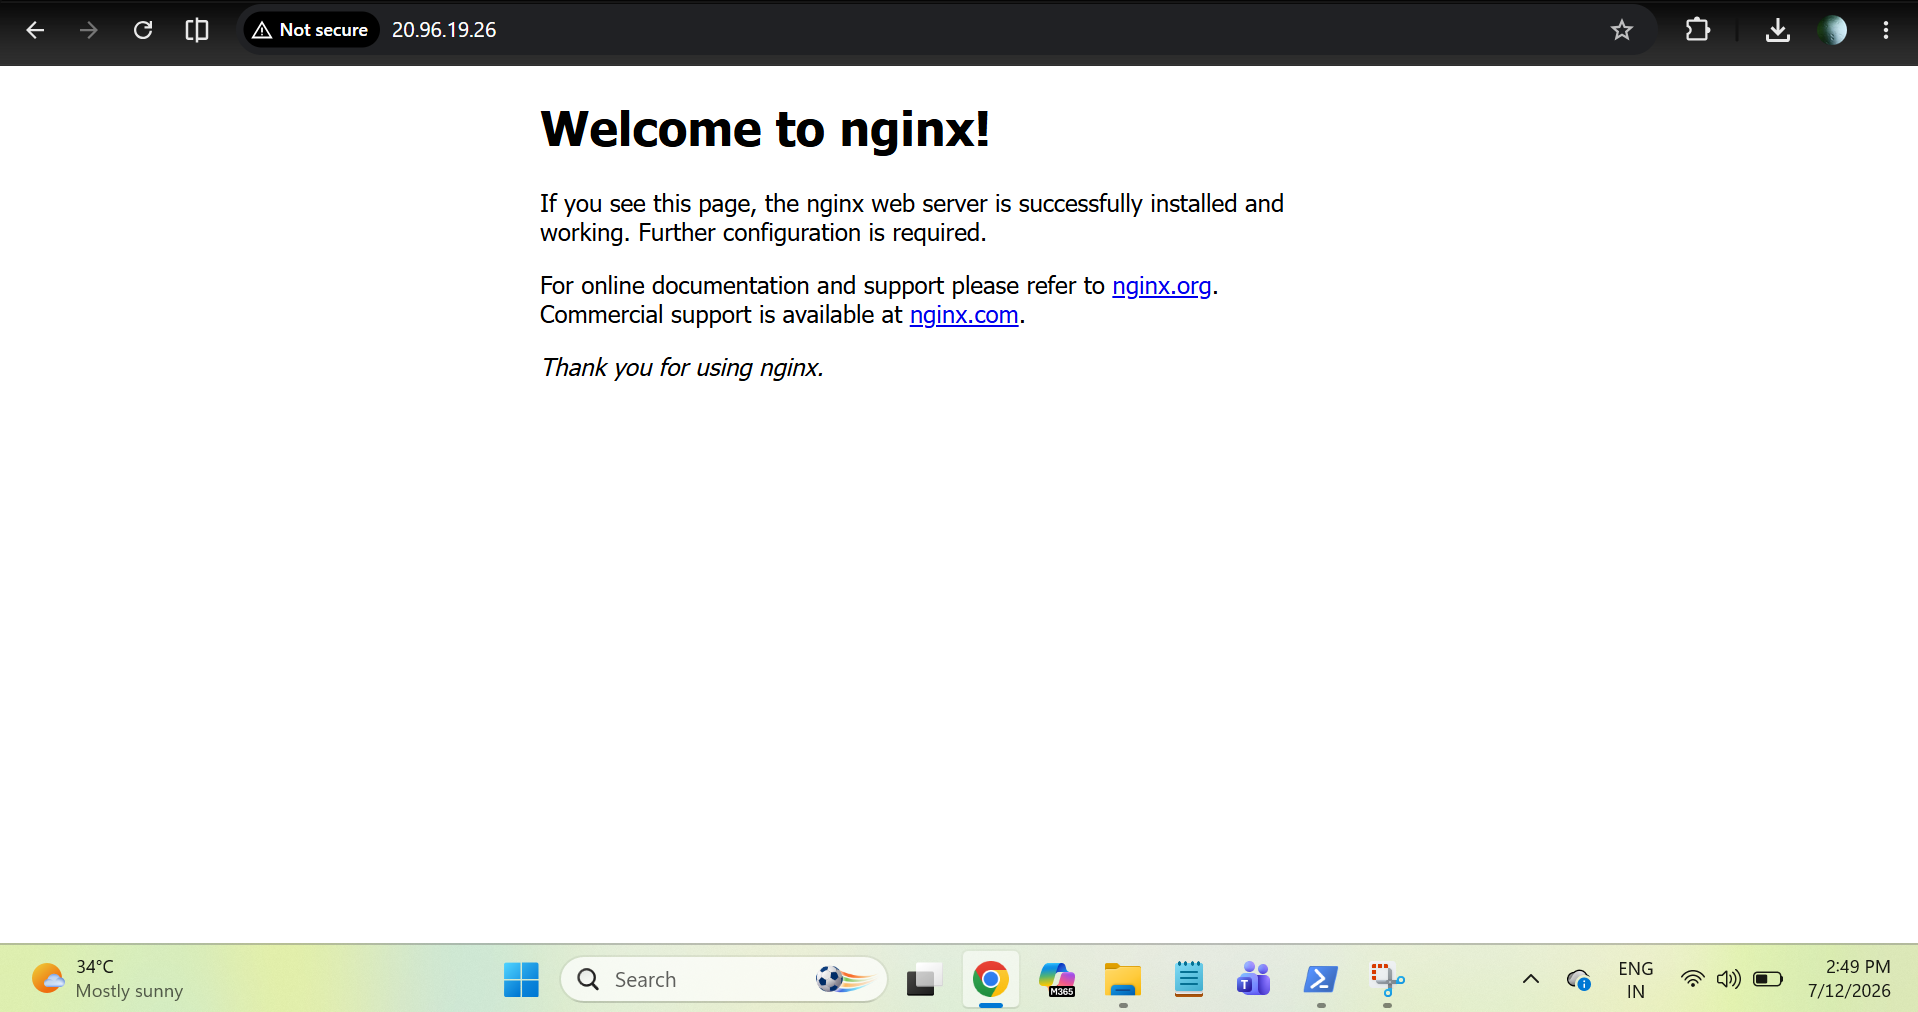Open Snipping Tool from the taskbar
Image resolution: width=1918 pixels, height=1012 pixels.
coord(1387,980)
